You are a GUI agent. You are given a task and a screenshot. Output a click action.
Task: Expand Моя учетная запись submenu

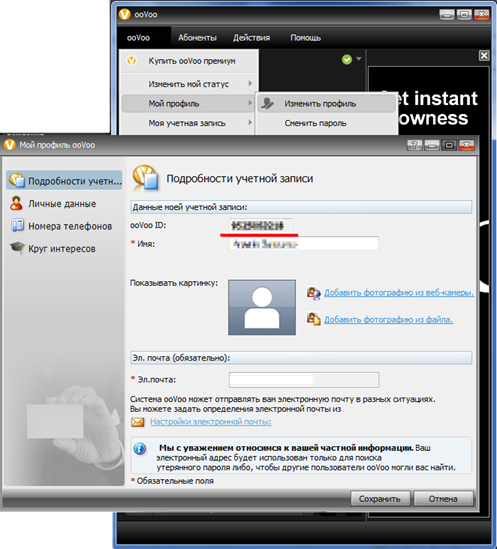[x=188, y=123]
